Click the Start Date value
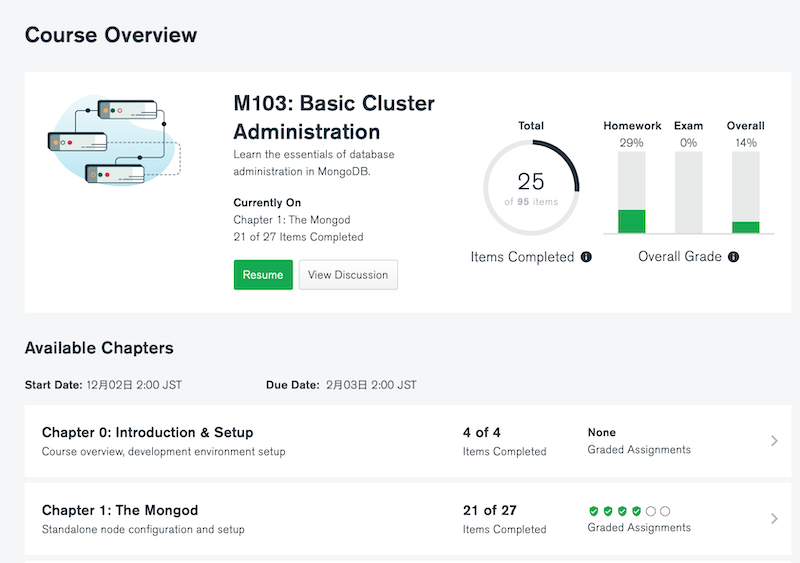Image resolution: width=800 pixels, height=563 pixels. tap(134, 385)
